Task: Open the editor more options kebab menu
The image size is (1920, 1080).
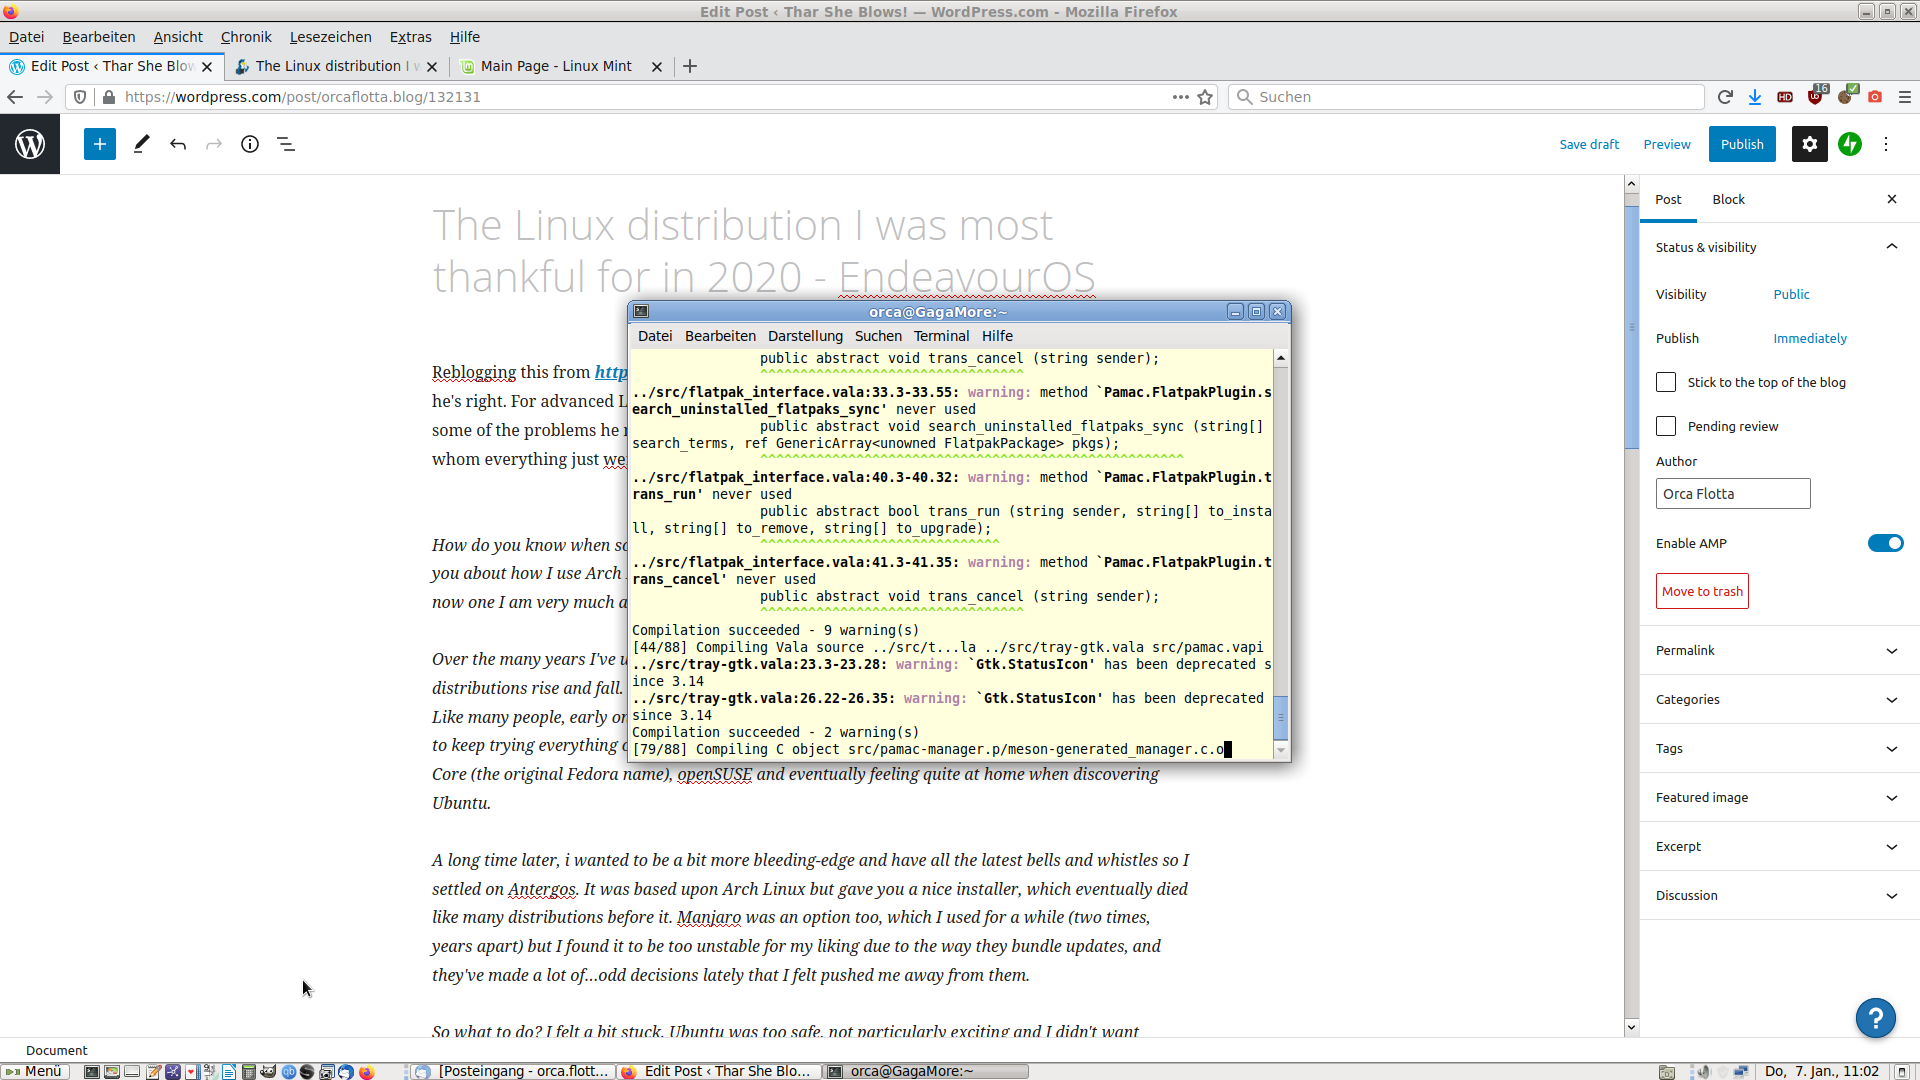Action: point(1886,144)
